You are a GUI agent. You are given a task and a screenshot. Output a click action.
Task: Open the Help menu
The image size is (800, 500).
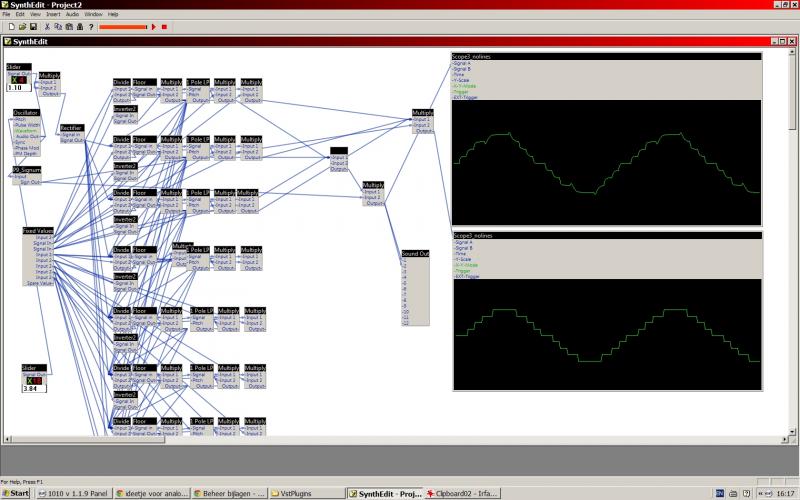tap(113, 14)
